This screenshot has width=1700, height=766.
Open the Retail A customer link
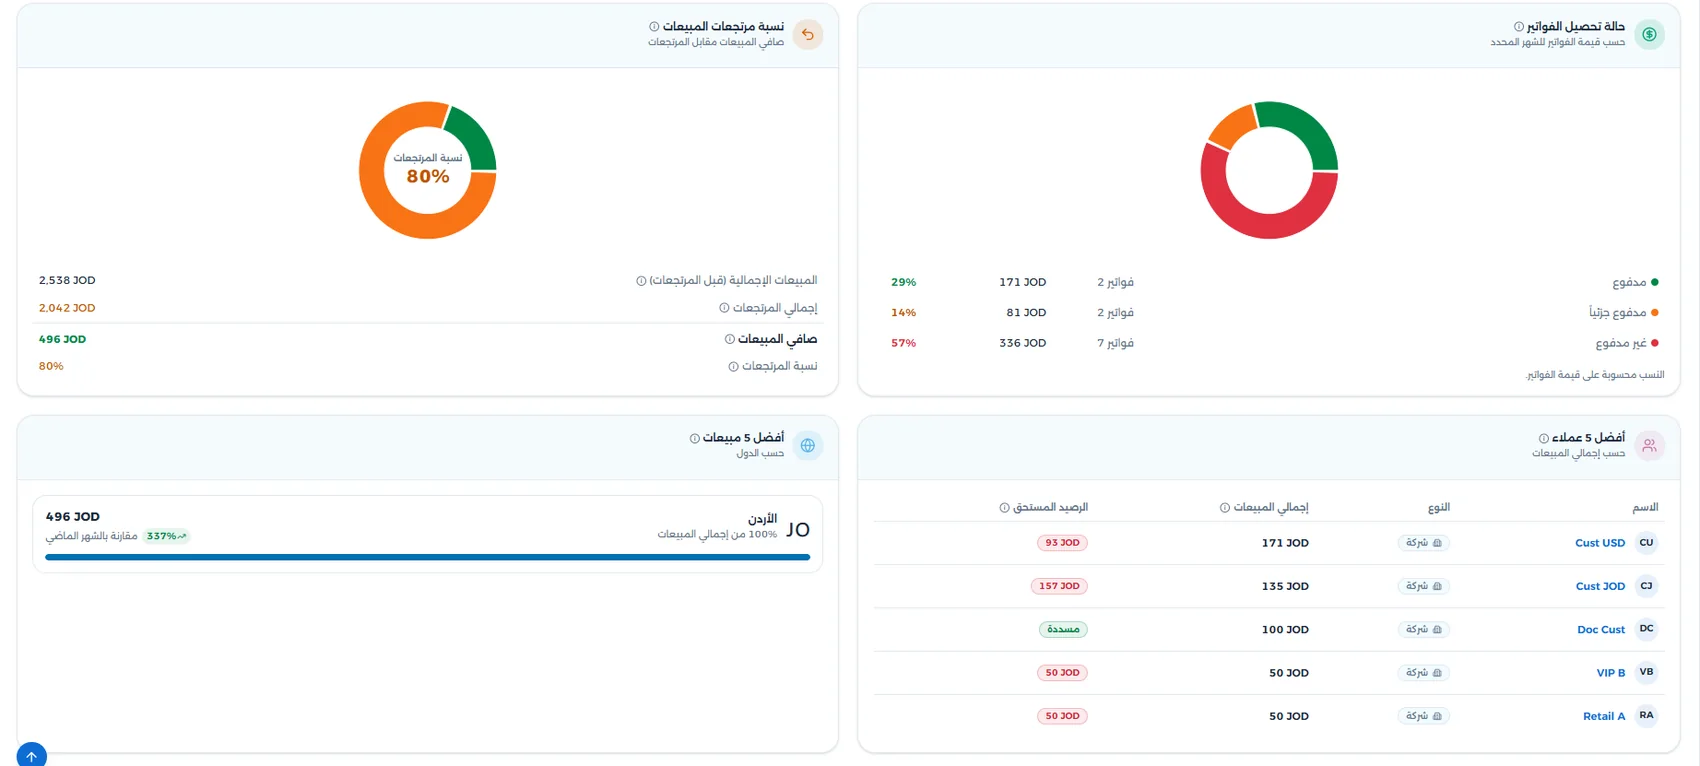[x=1604, y=716]
